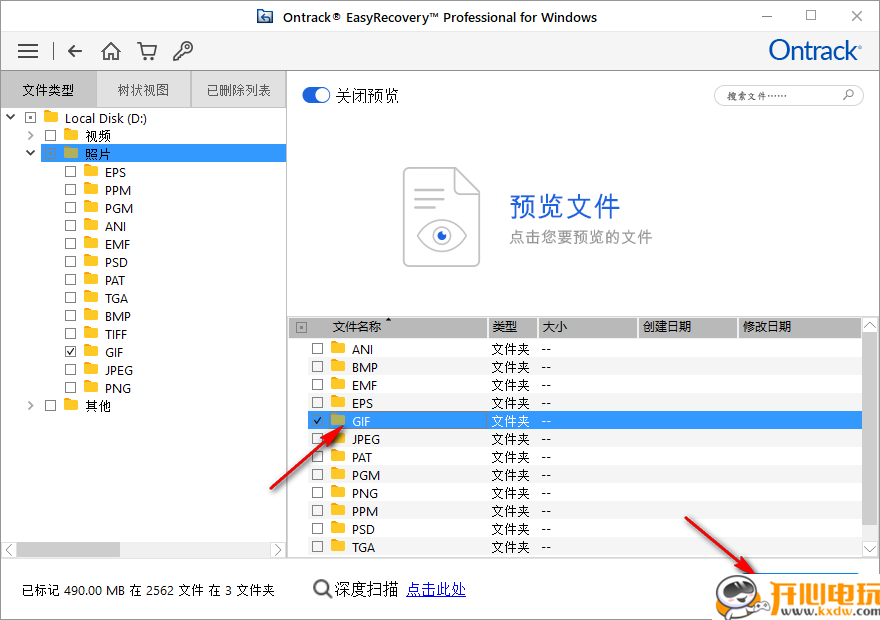Click the tree horizontal scrollbar thumb

68,550
